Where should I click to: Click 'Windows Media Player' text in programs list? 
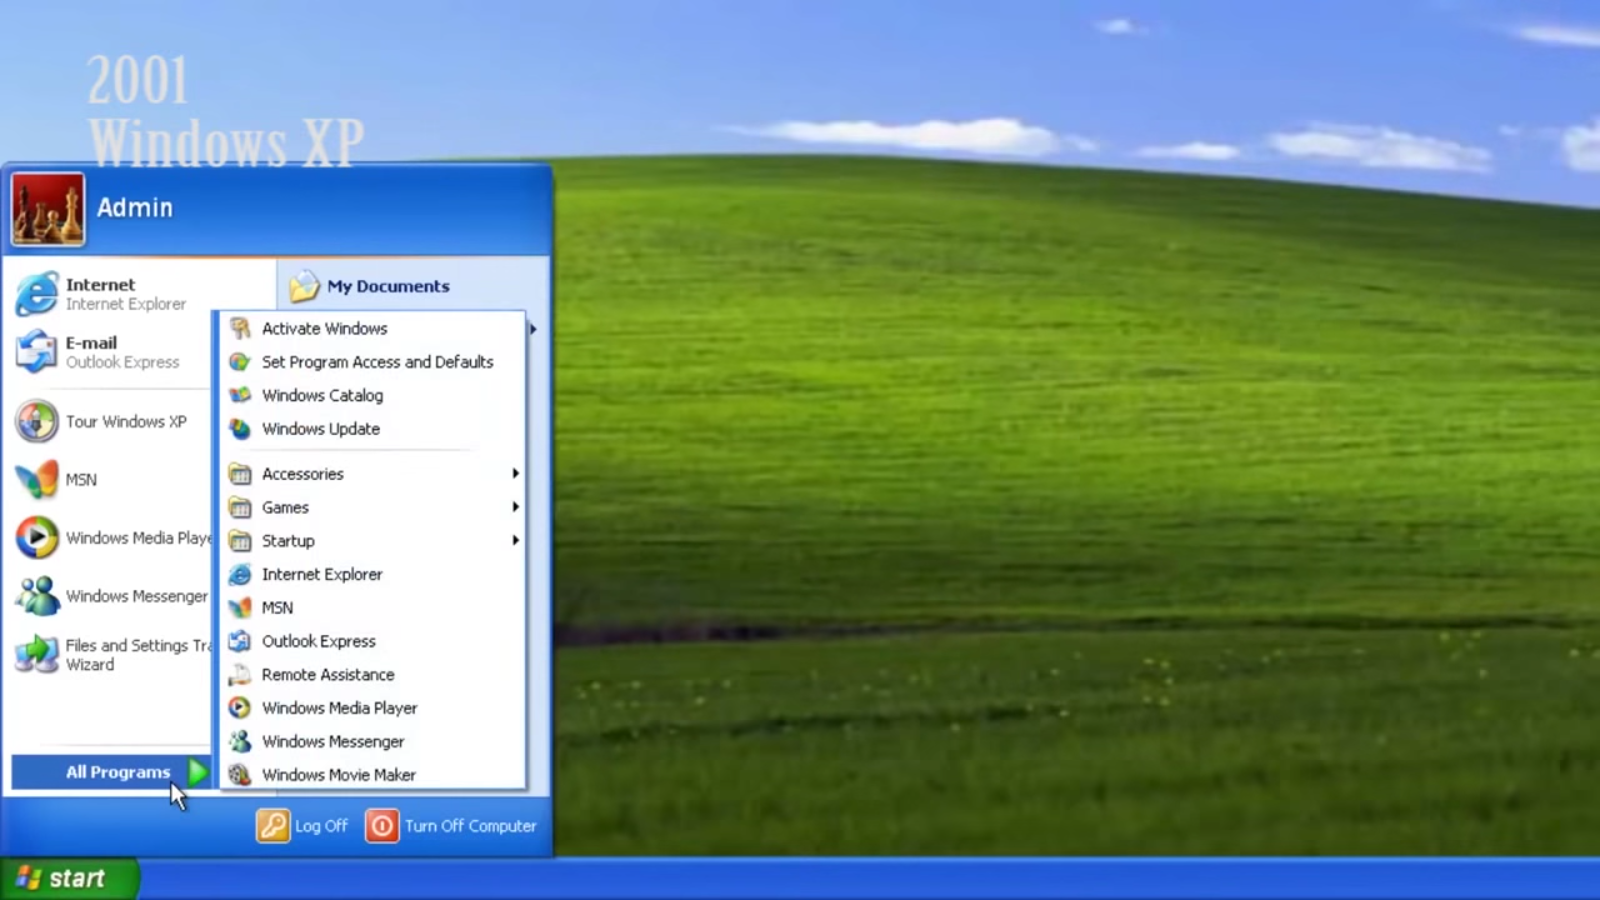click(340, 708)
